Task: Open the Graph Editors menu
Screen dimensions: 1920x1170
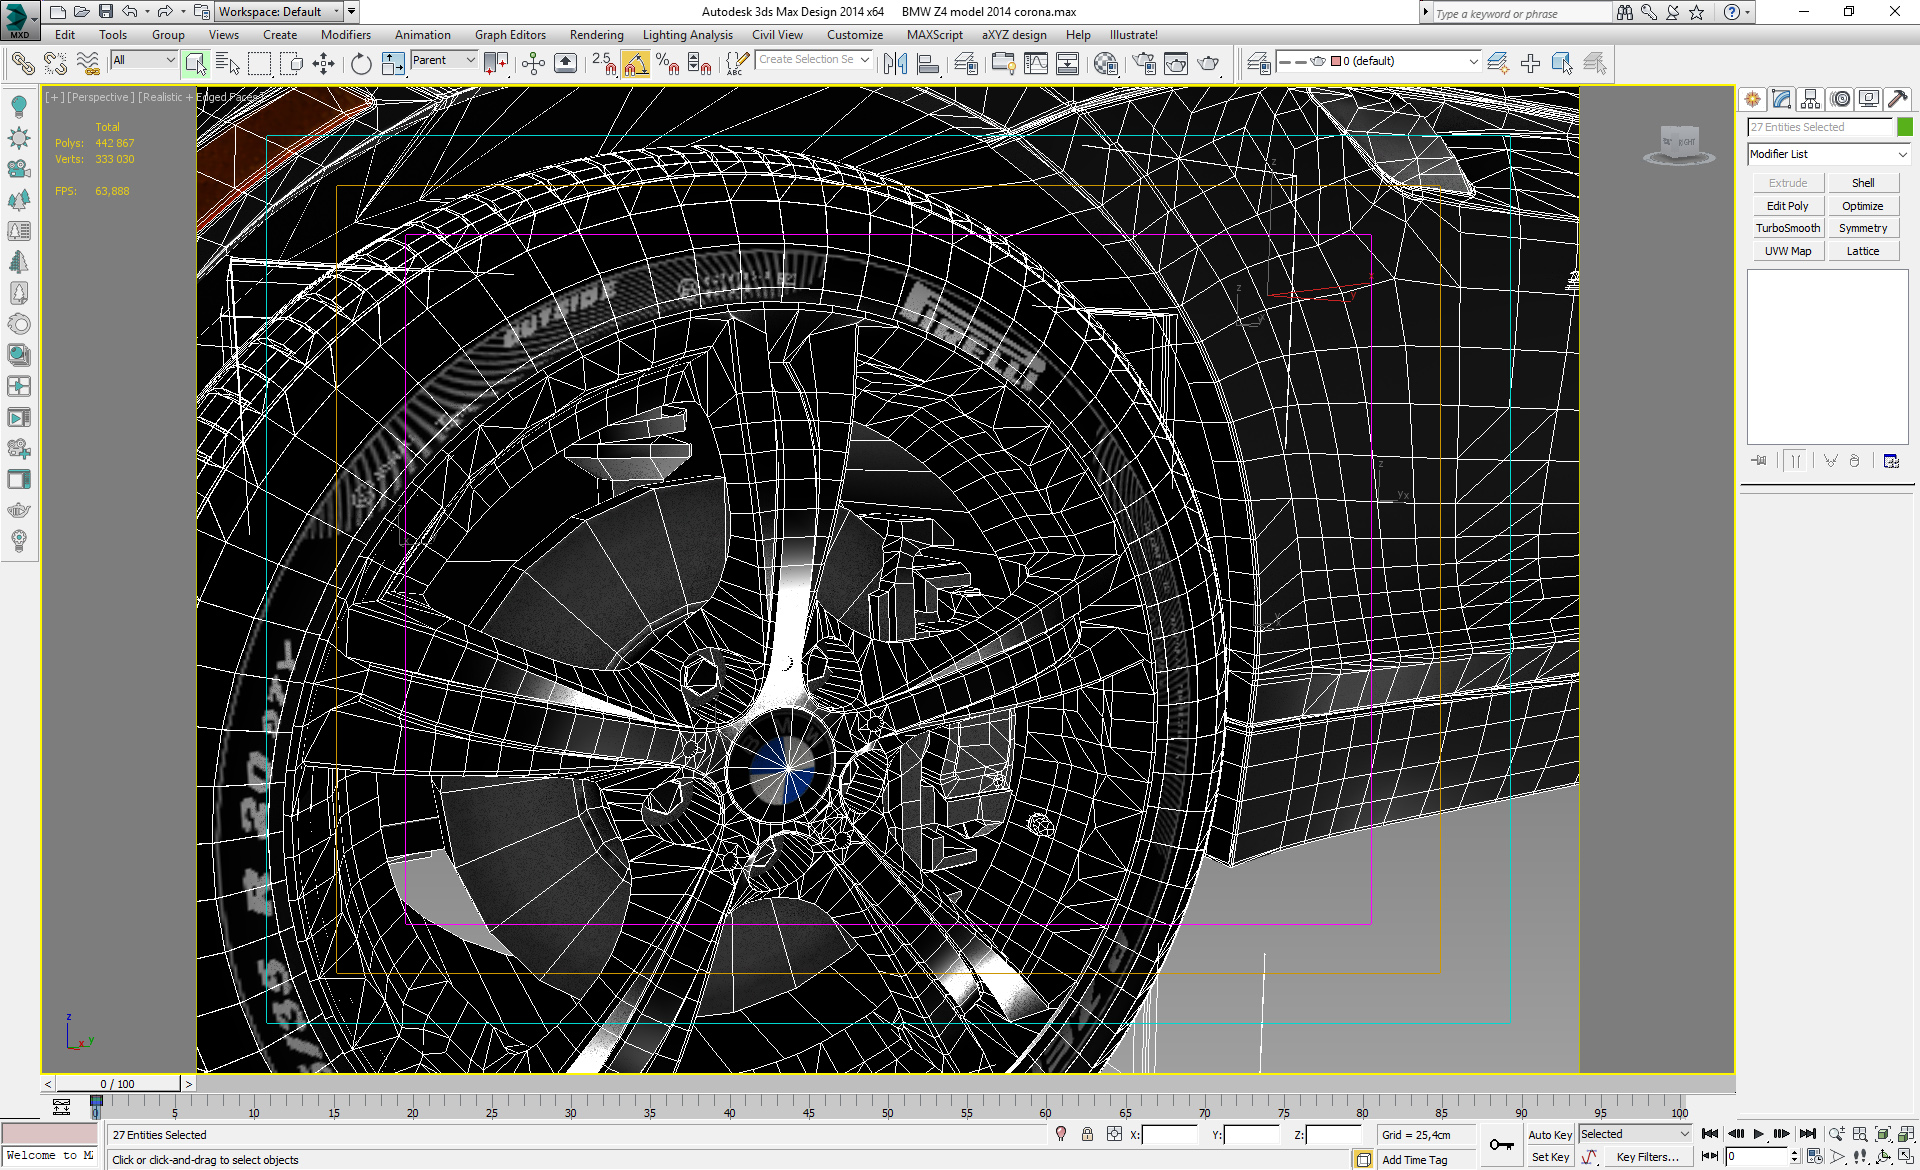Action: tap(510, 35)
